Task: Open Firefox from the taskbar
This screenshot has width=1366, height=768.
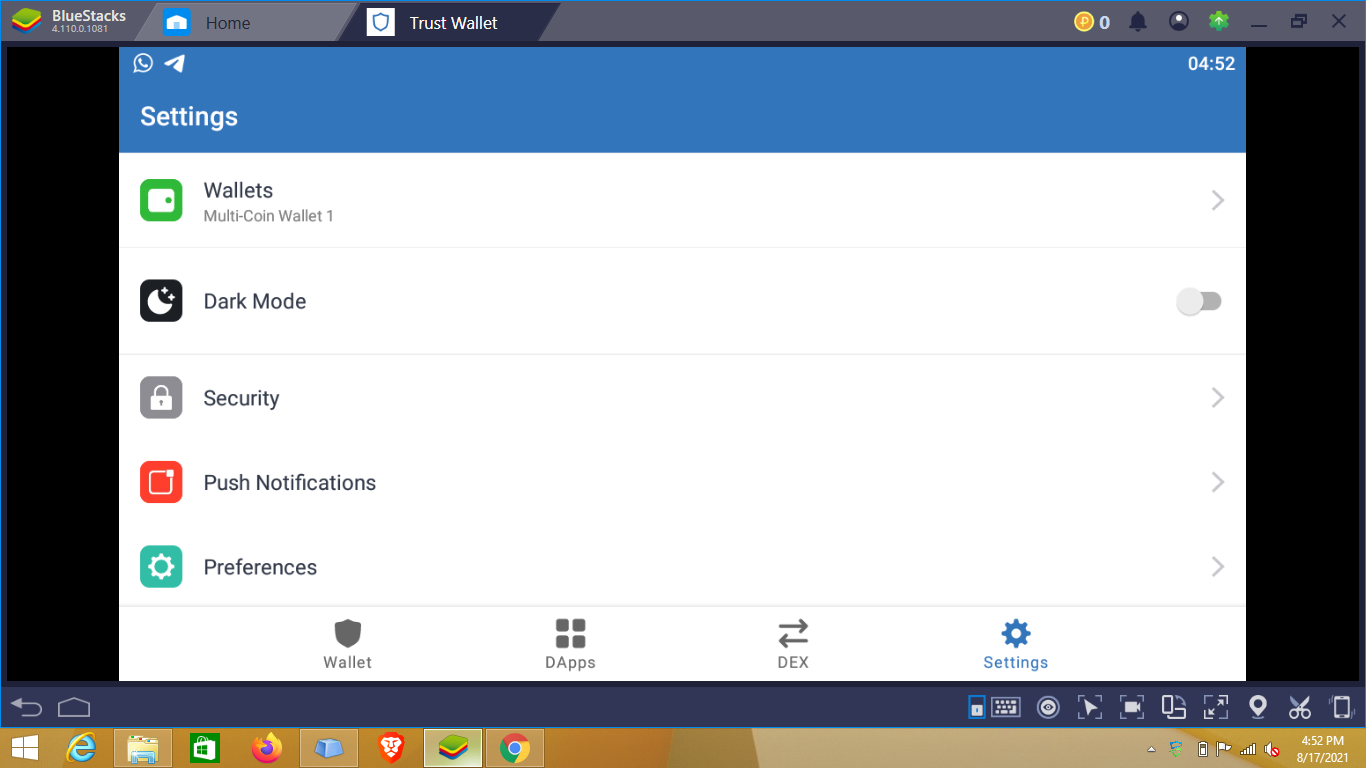Action: 267,748
